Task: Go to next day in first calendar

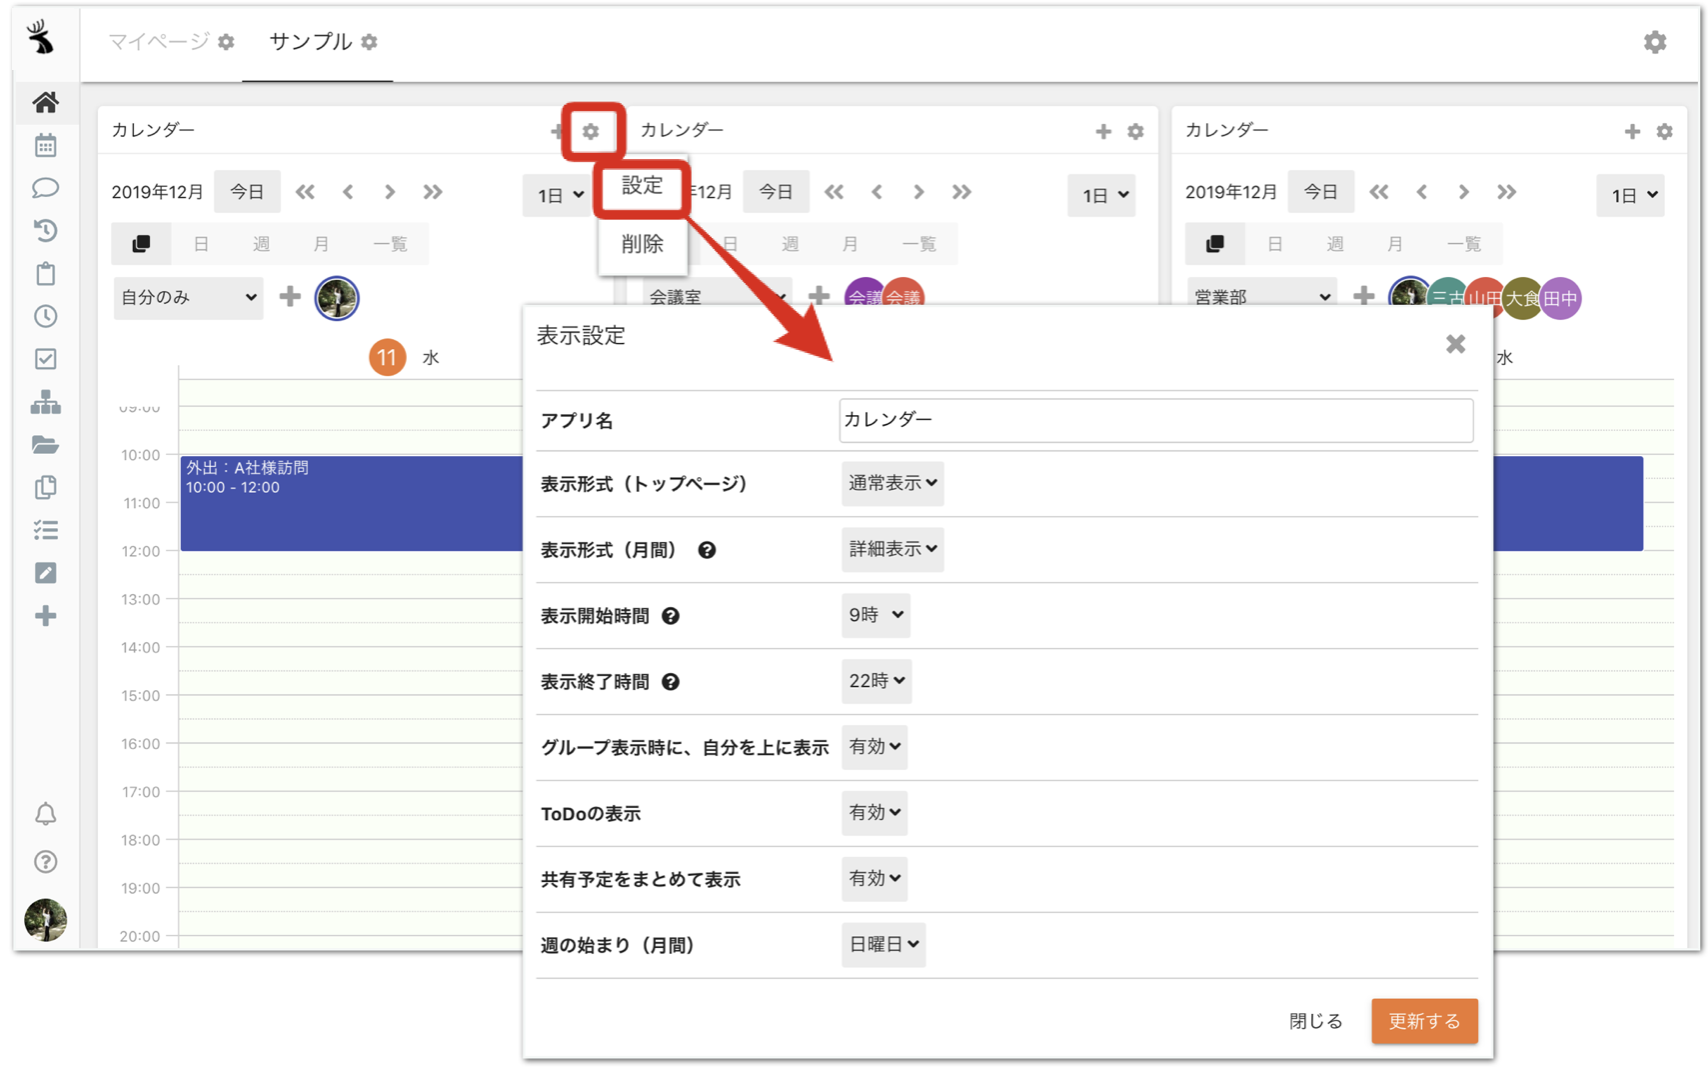Action: [390, 192]
